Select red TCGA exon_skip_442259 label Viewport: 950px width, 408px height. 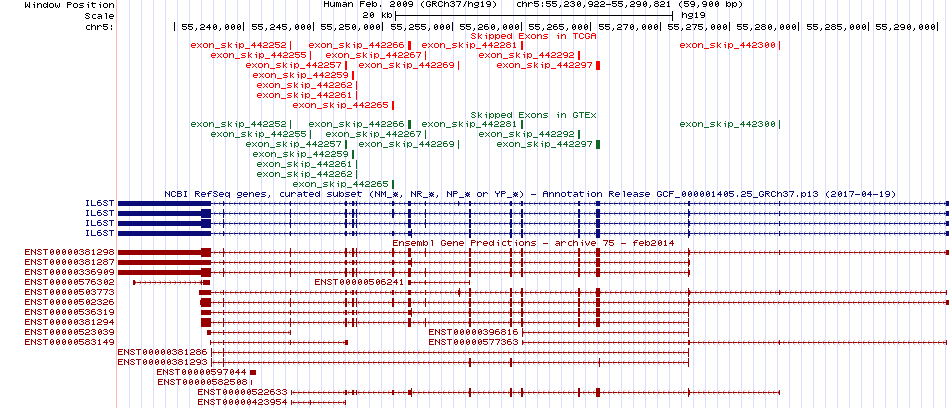[301, 75]
